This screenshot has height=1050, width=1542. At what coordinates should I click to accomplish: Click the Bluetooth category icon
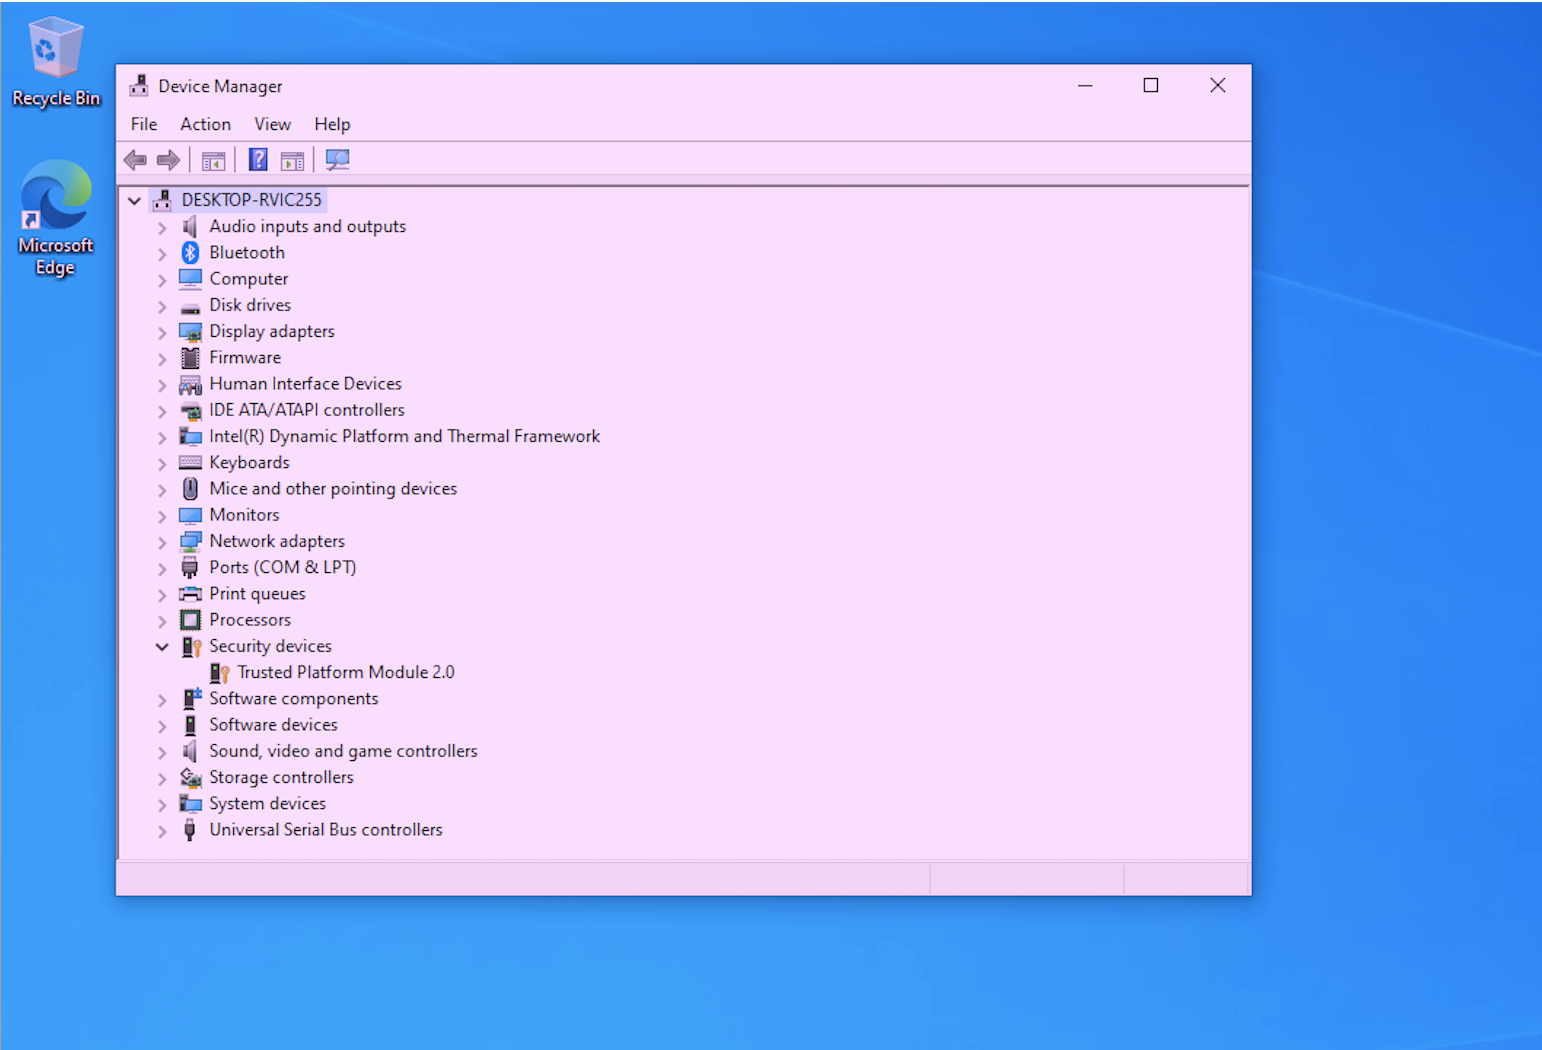click(x=190, y=253)
